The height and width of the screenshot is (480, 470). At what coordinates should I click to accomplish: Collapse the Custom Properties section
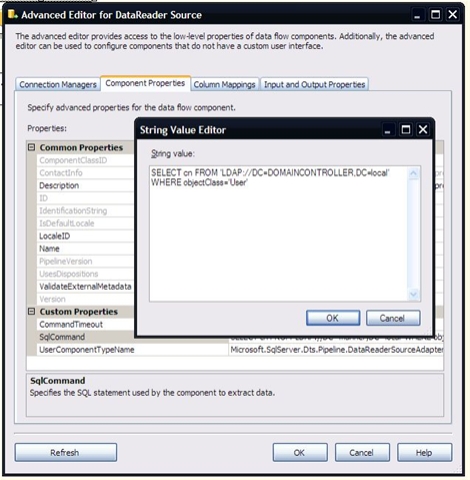coord(32,311)
